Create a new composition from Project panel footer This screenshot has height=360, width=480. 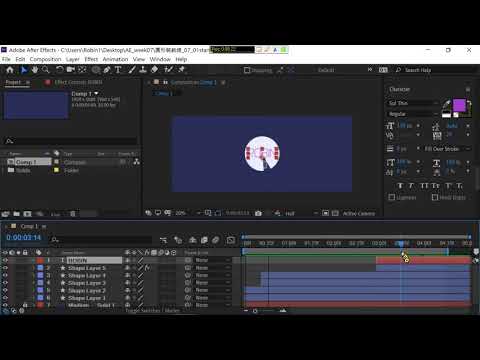pos(28,214)
